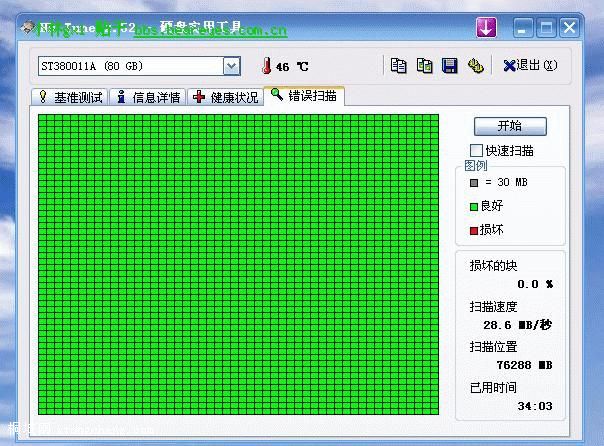Click the 0.0 % damaged blocks value
Image resolution: width=604 pixels, height=446 pixels.
point(535,284)
